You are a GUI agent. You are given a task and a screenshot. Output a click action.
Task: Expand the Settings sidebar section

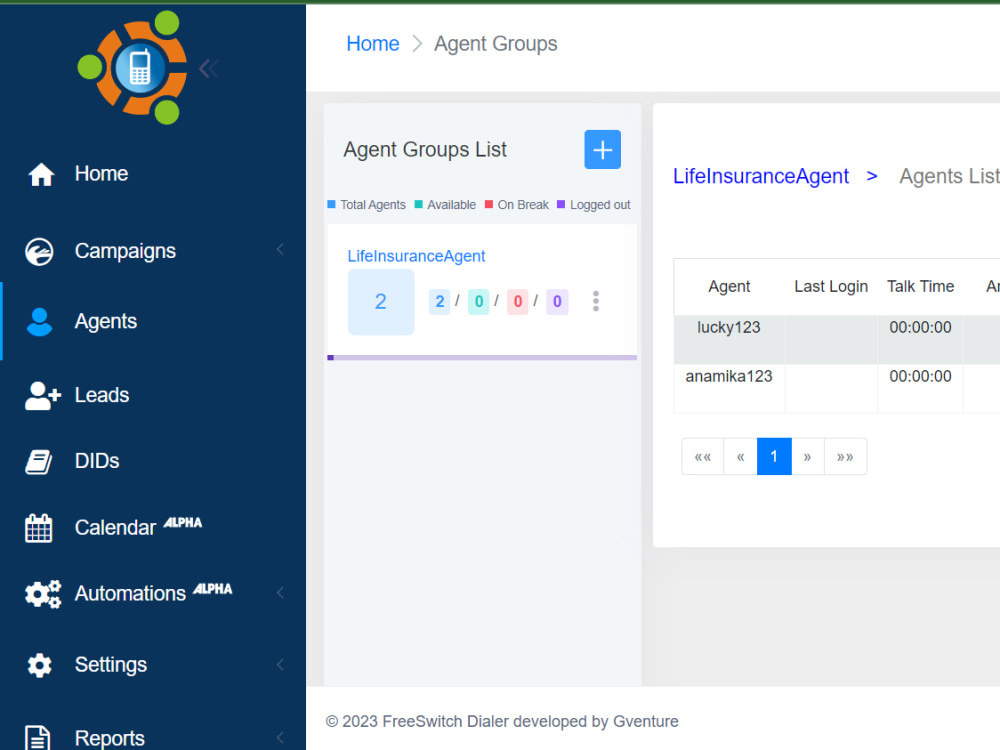coord(280,664)
